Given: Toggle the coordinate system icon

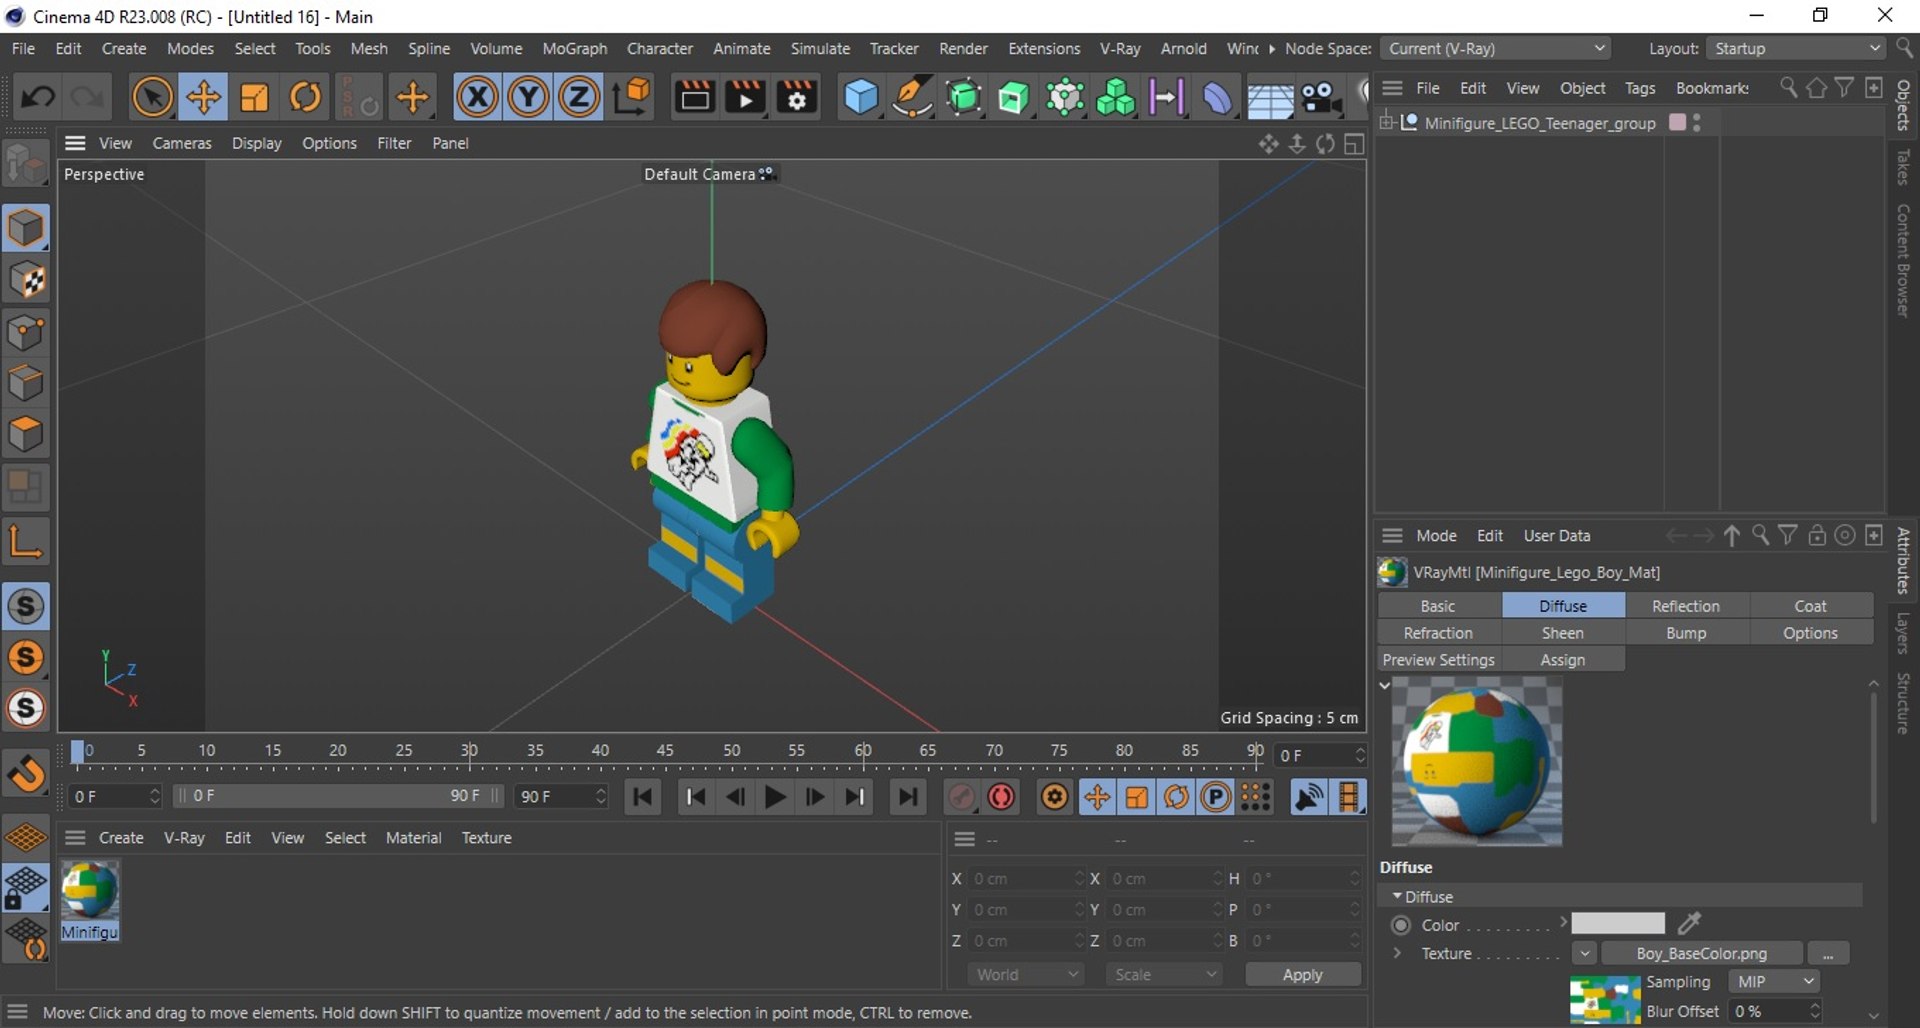Looking at the screenshot, I should pos(632,97).
